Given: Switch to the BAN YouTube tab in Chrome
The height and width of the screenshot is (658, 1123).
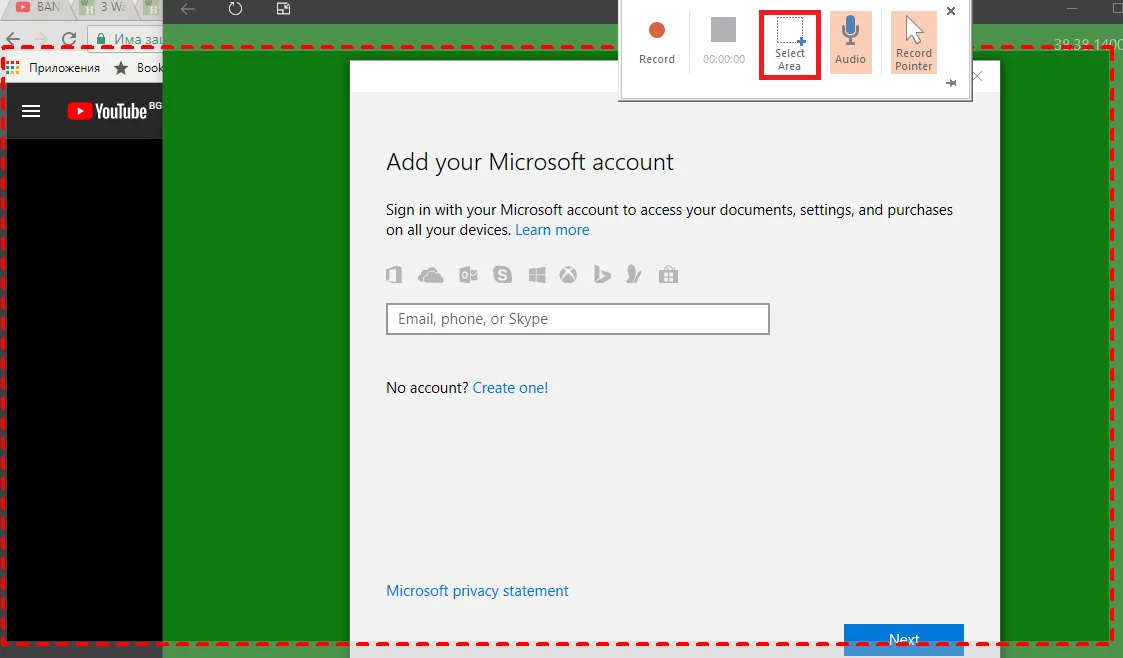Looking at the screenshot, I should point(39,7).
